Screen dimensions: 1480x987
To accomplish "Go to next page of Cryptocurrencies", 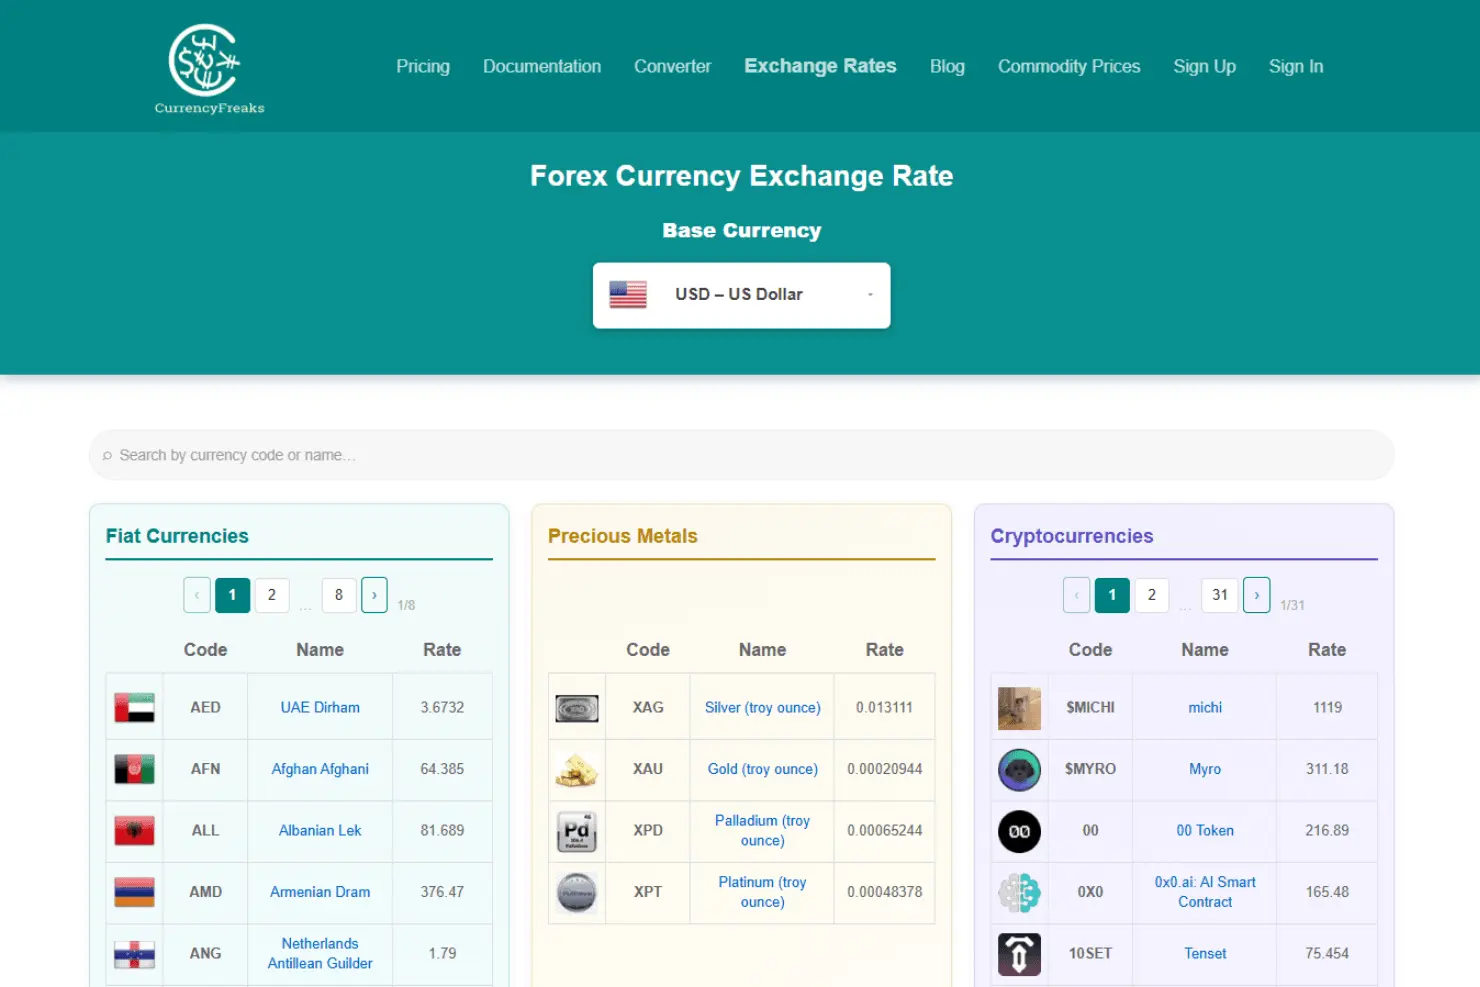I will pyautogui.click(x=1257, y=595).
